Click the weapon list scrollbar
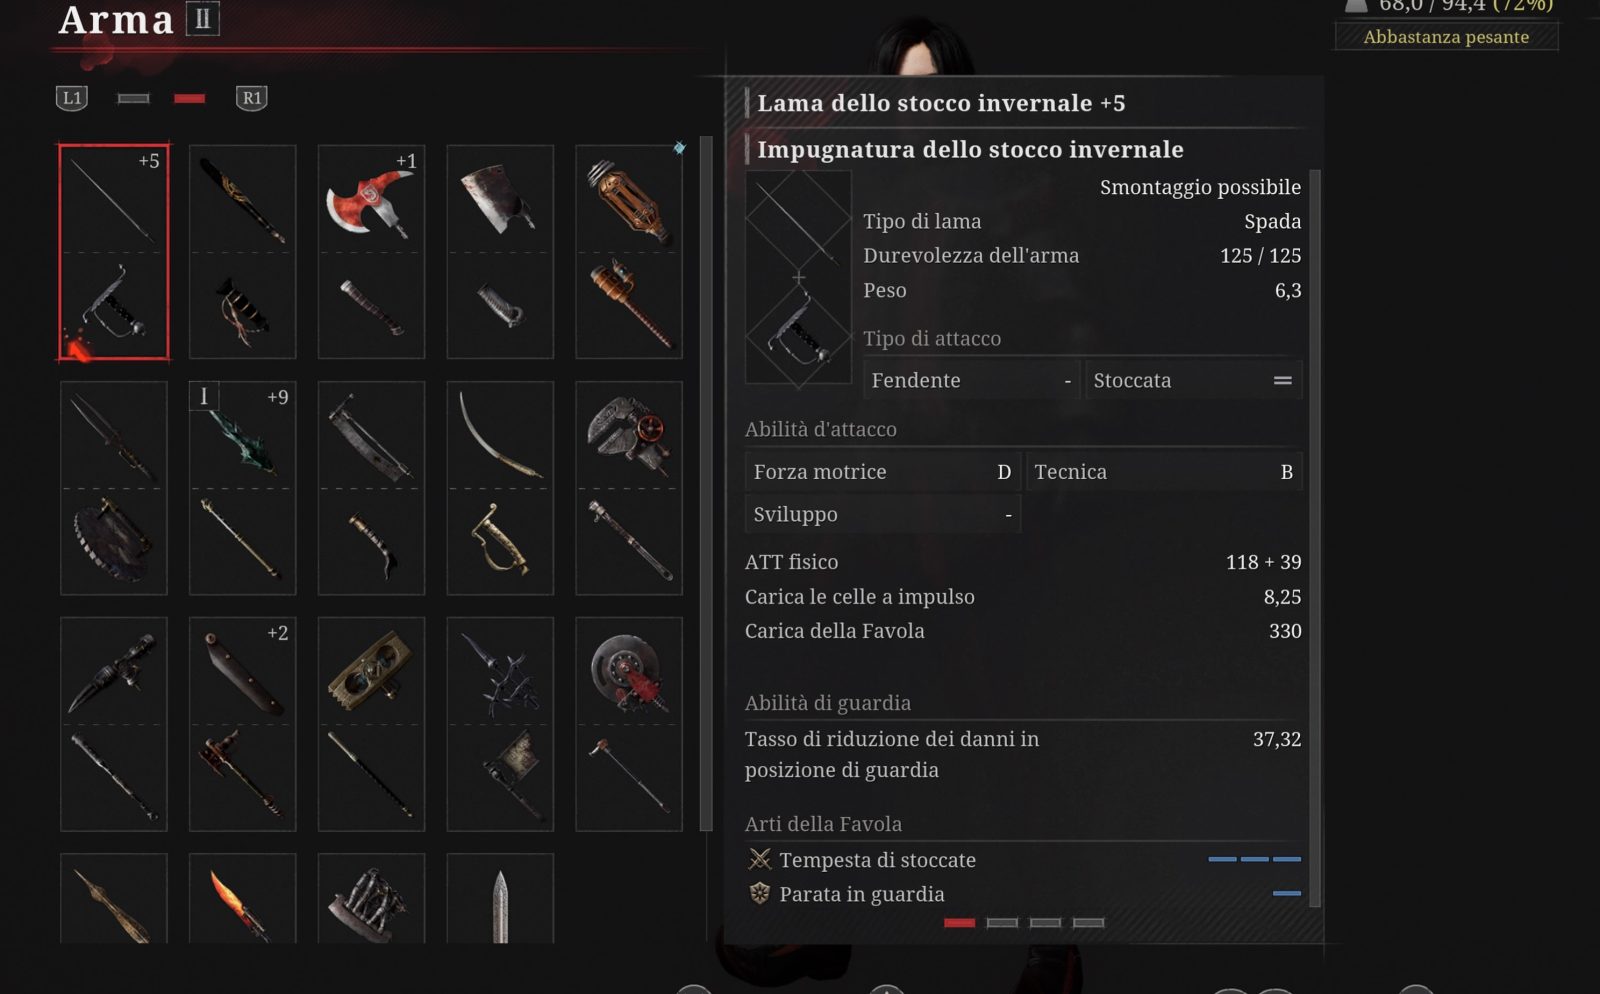 tap(706, 484)
